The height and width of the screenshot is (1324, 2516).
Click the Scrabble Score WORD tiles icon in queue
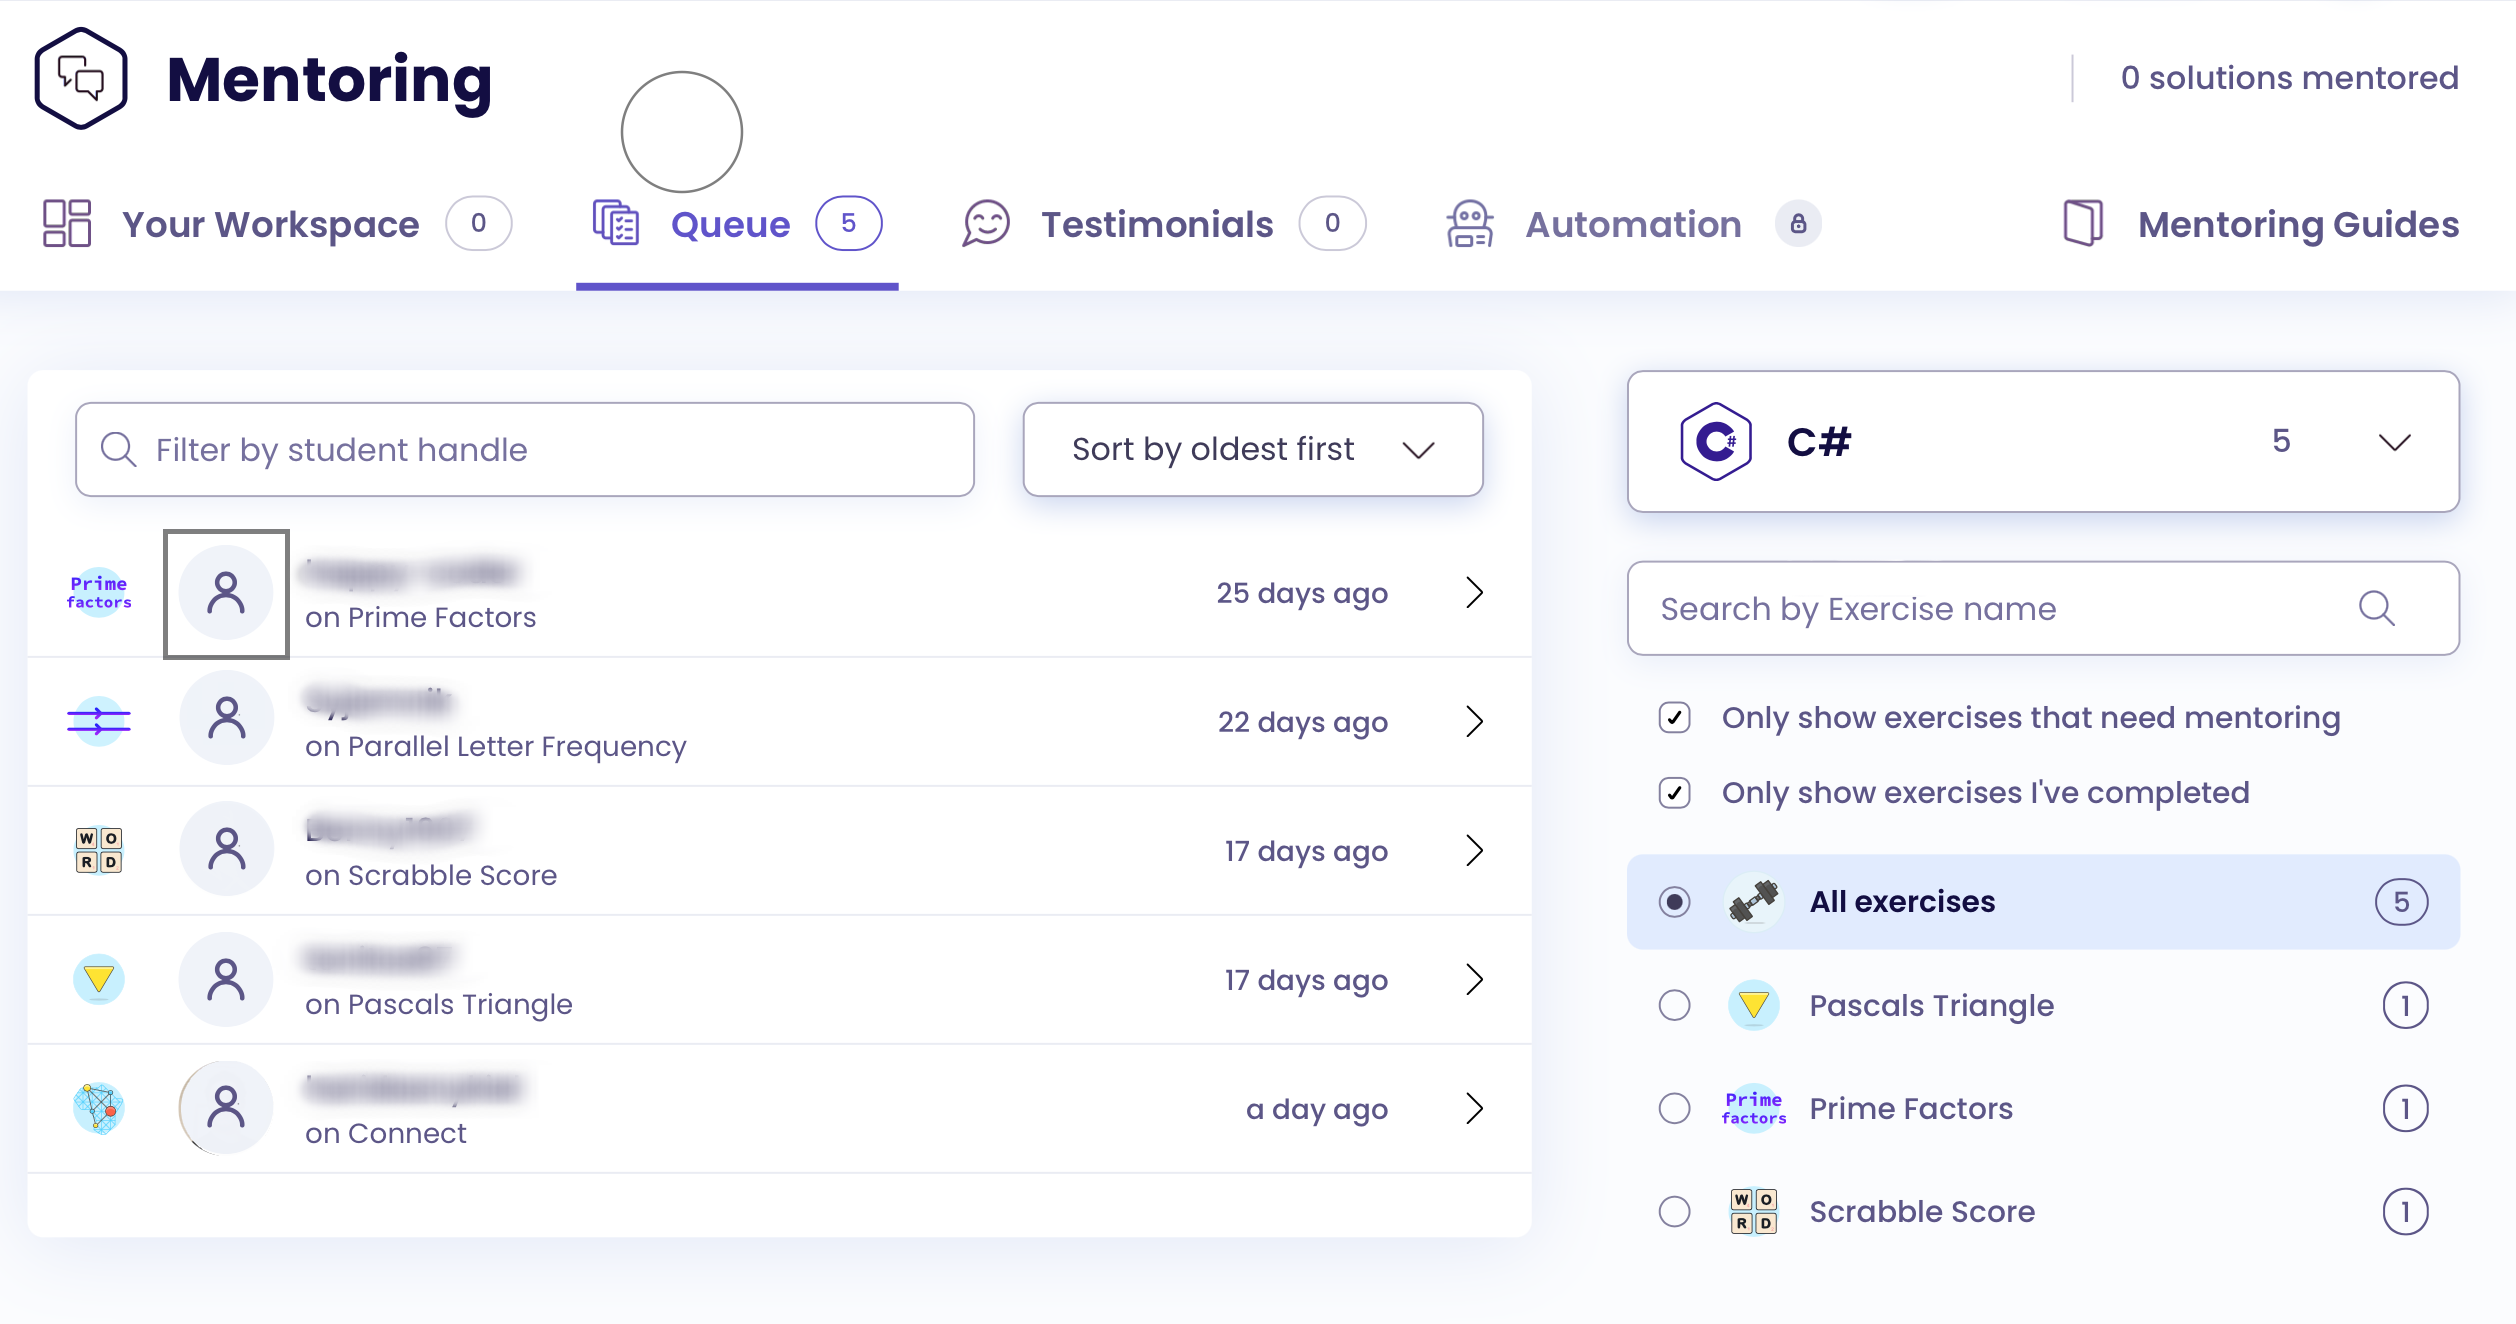tap(99, 850)
